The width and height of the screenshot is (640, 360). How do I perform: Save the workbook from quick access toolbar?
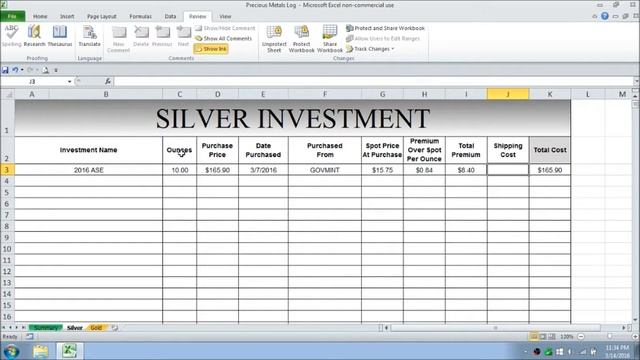(5, 70)
